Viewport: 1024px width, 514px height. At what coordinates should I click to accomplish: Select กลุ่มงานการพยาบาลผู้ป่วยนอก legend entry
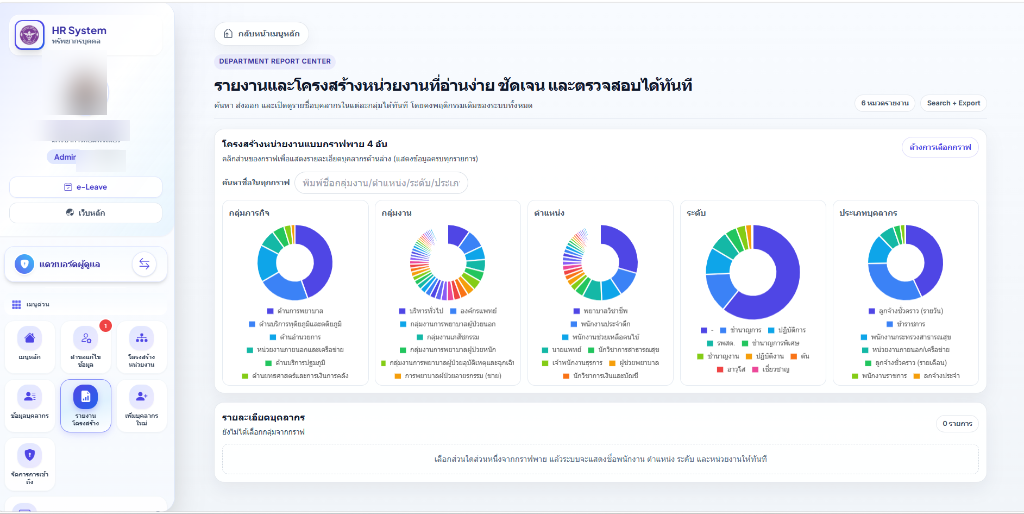(448, 323)
